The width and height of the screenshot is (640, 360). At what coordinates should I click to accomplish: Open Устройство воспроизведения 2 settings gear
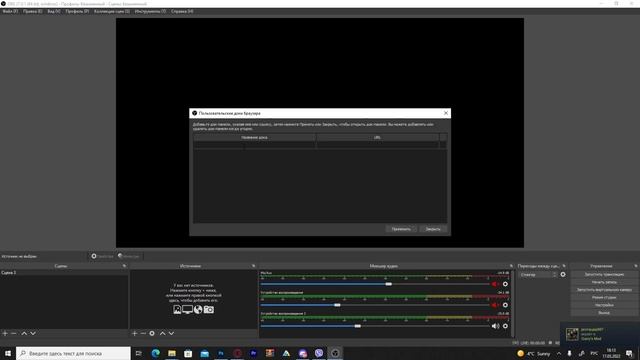click(505, 326)
